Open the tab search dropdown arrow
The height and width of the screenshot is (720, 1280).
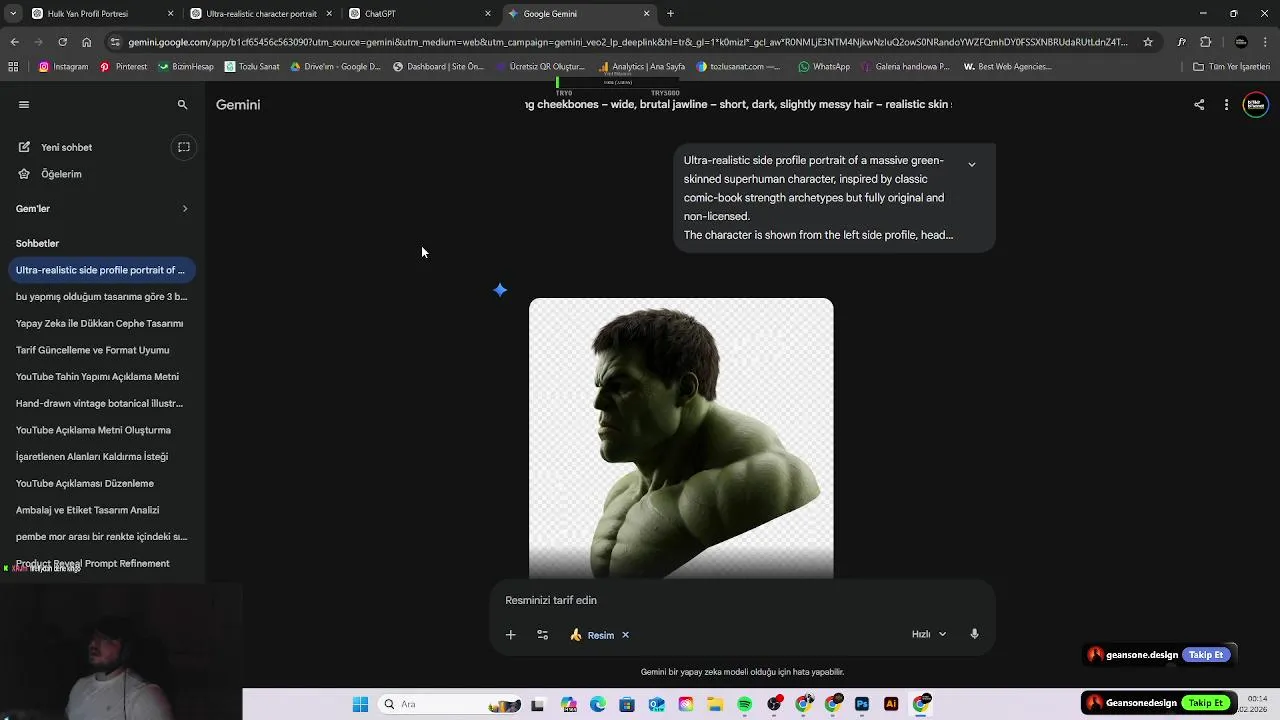pyautogui.click(x=13, y=14)
